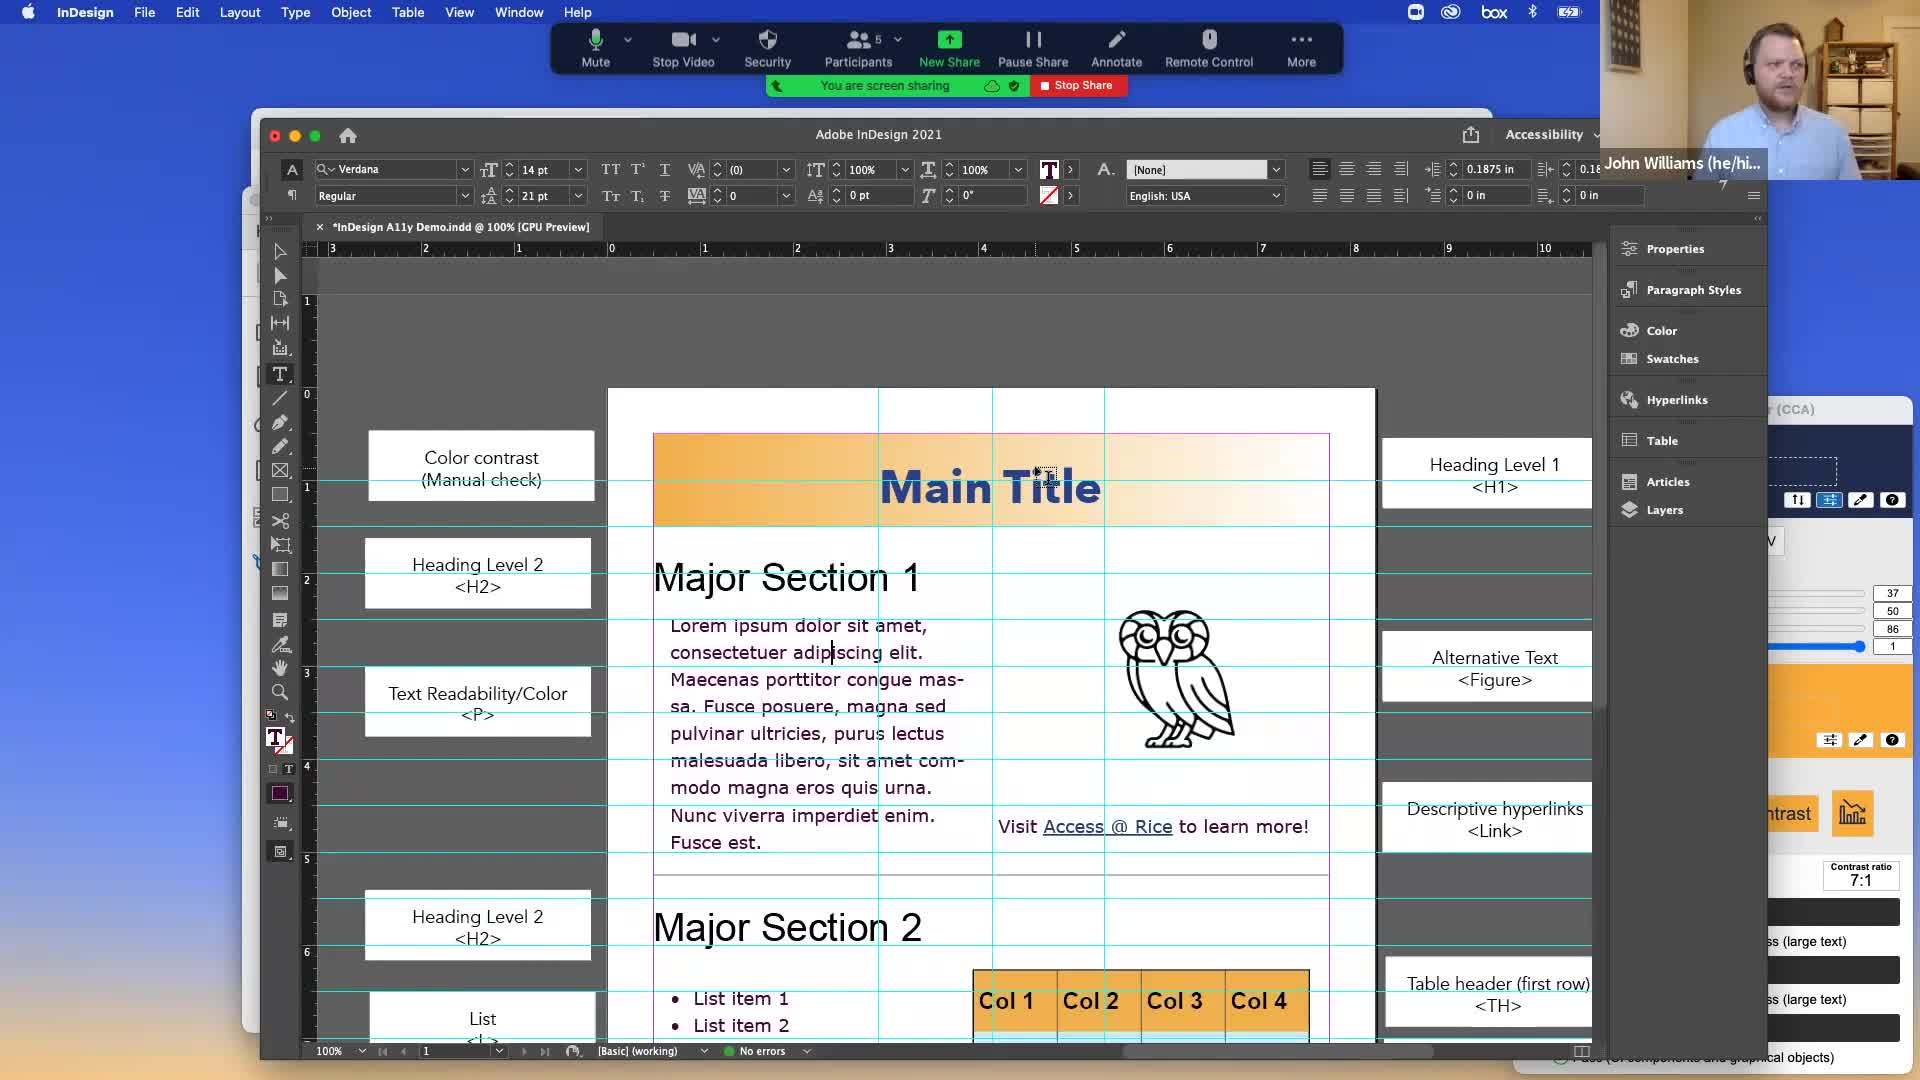Viewport: 1920px width, 1080px height.
Task: Open the Type menu
Action: tap(295, 12)
